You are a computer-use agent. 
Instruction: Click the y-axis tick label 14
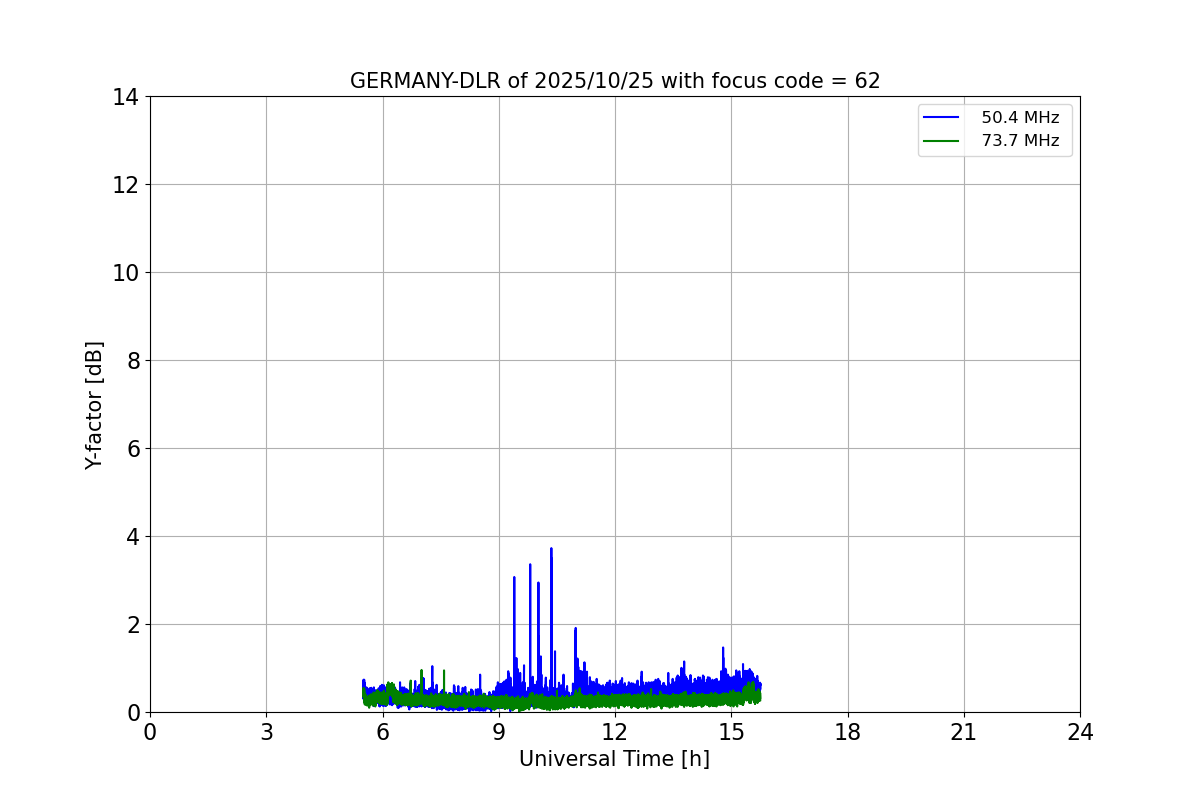coord(125,97)
